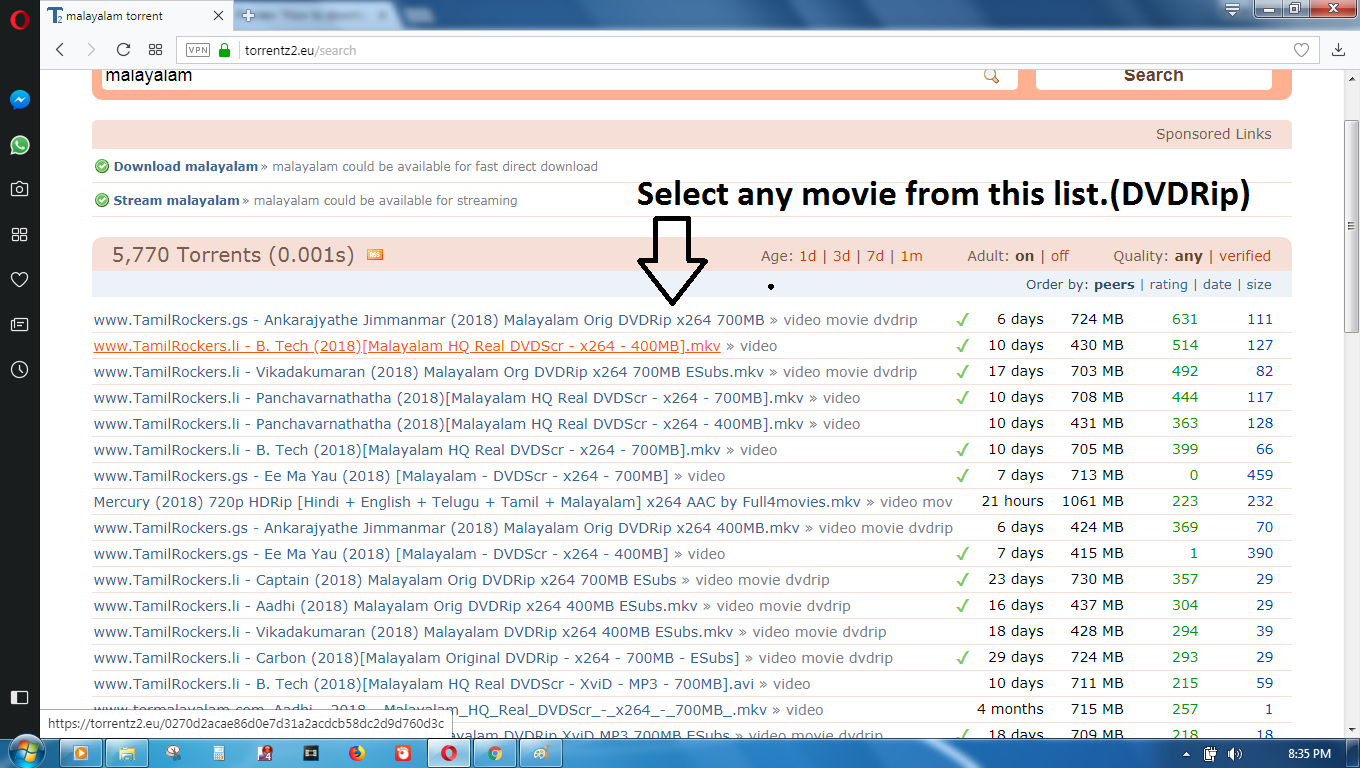Open Google Chrome from the taskbar

click(x=494, y=753)
